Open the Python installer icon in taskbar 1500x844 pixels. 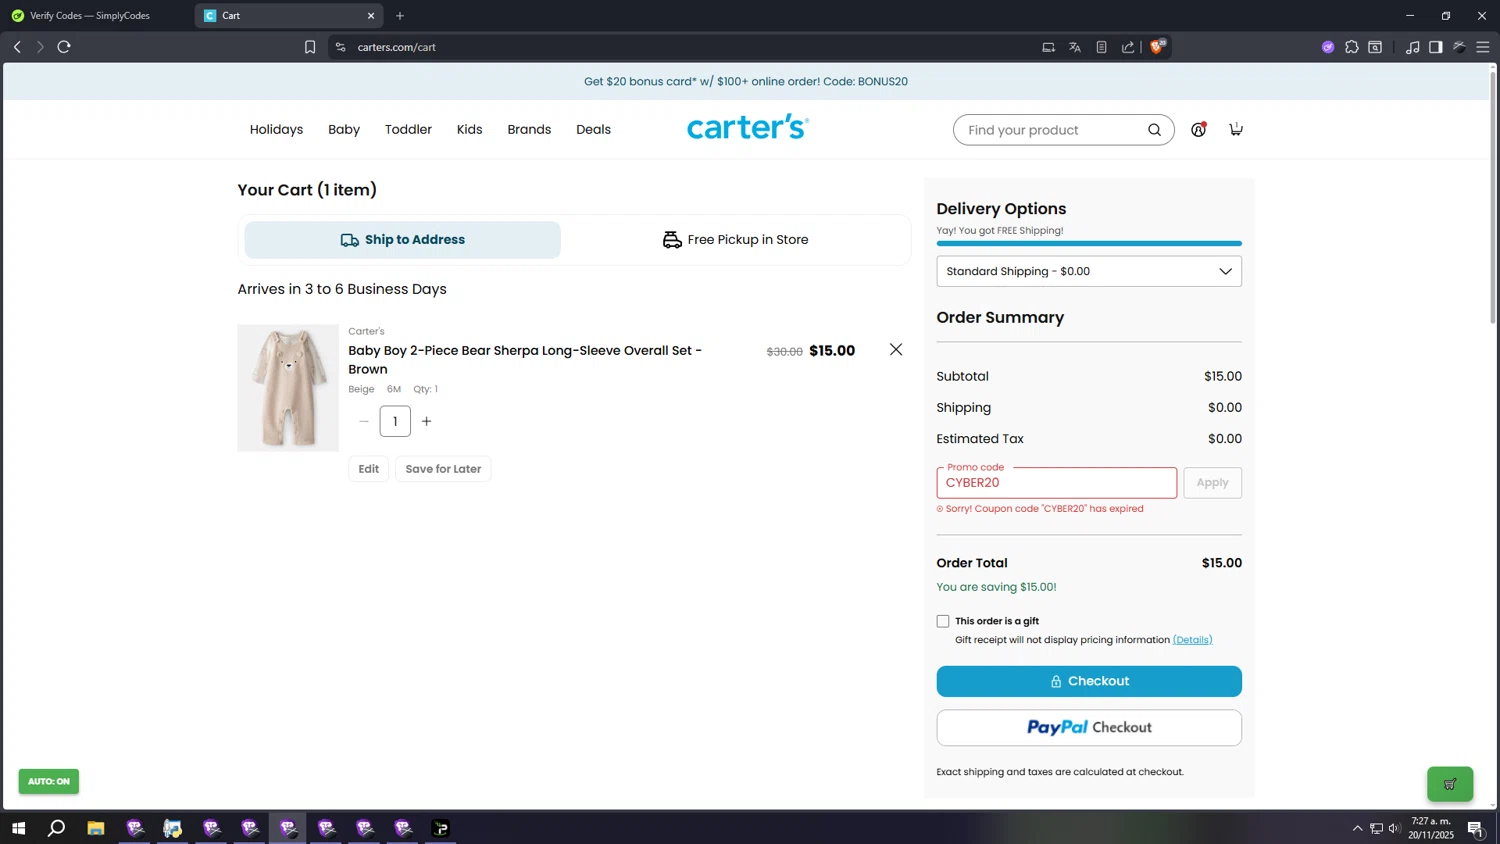[x=173, y=828]
